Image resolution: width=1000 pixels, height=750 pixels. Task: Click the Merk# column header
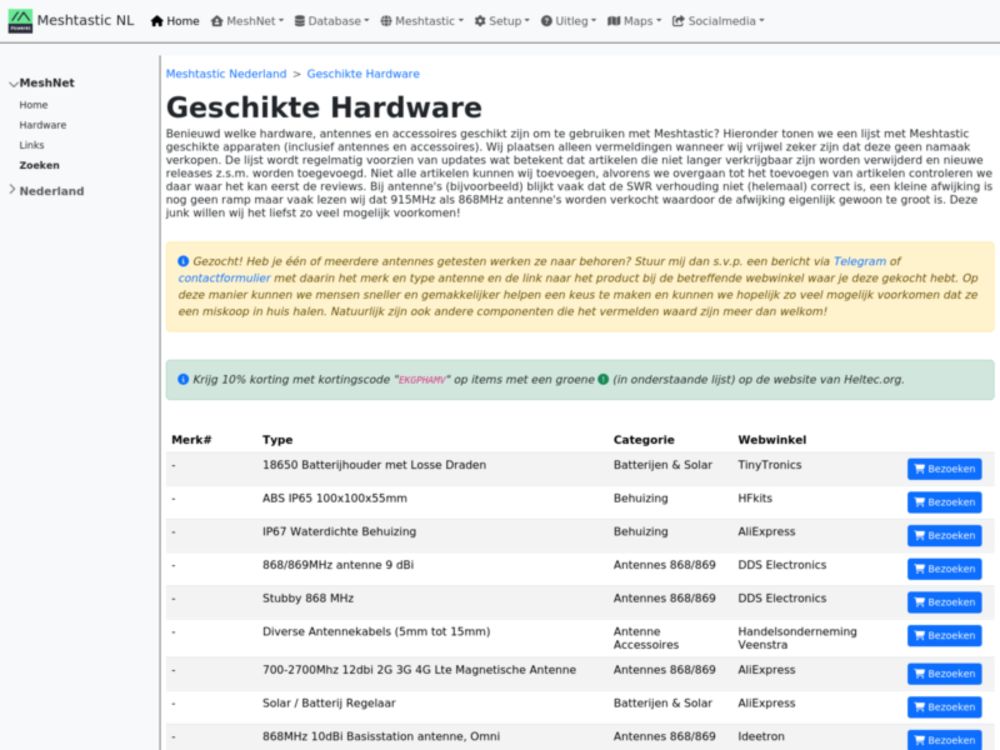[191, 439]
